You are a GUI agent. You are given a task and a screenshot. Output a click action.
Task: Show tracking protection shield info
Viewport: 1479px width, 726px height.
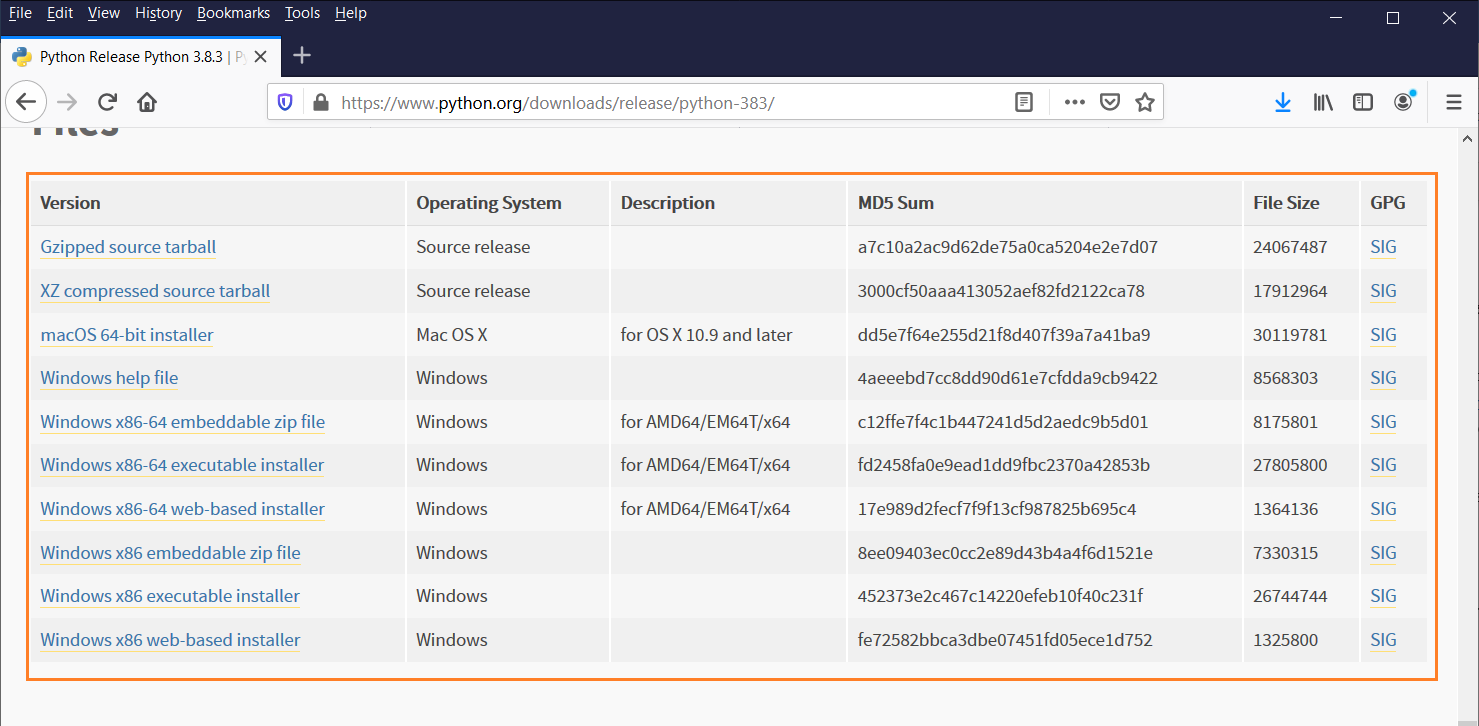286,102
